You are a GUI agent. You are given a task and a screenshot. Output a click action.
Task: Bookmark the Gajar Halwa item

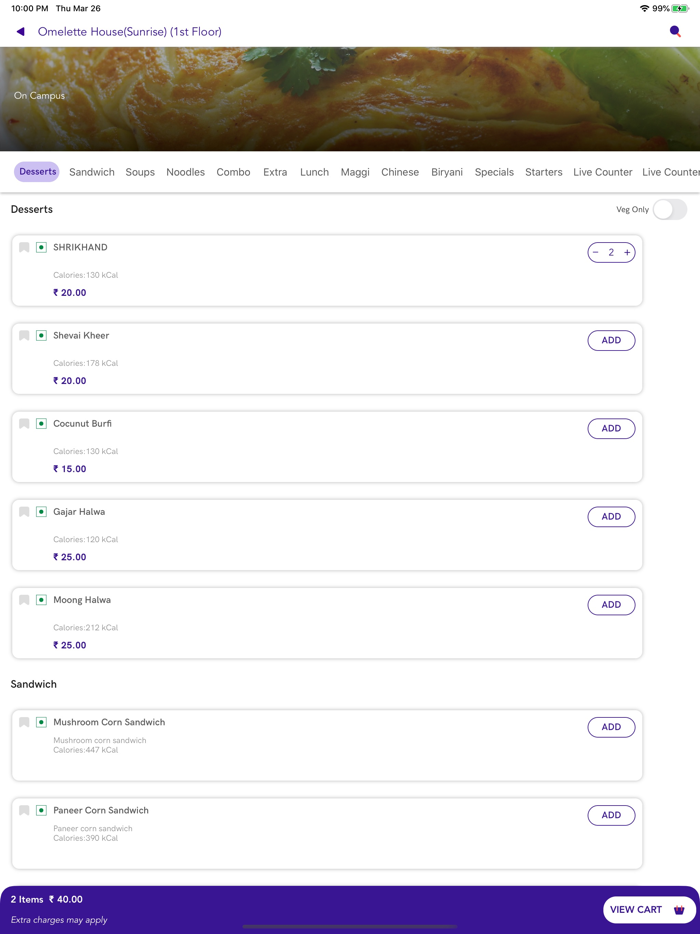point(24,511)
